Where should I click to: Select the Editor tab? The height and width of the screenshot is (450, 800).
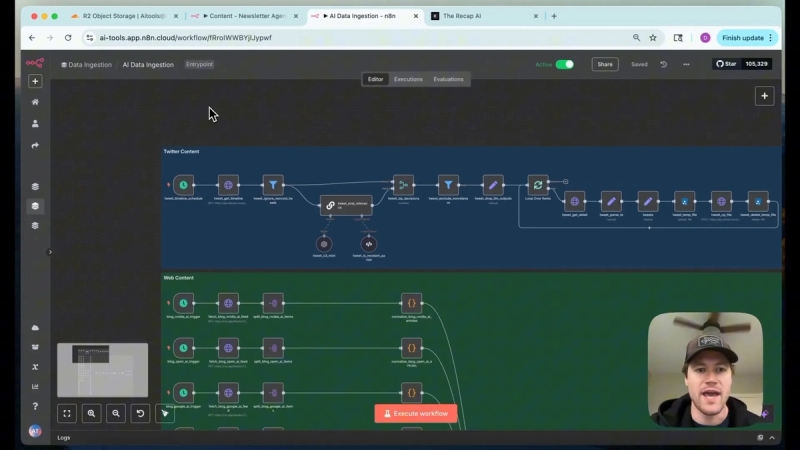[376, 79]
